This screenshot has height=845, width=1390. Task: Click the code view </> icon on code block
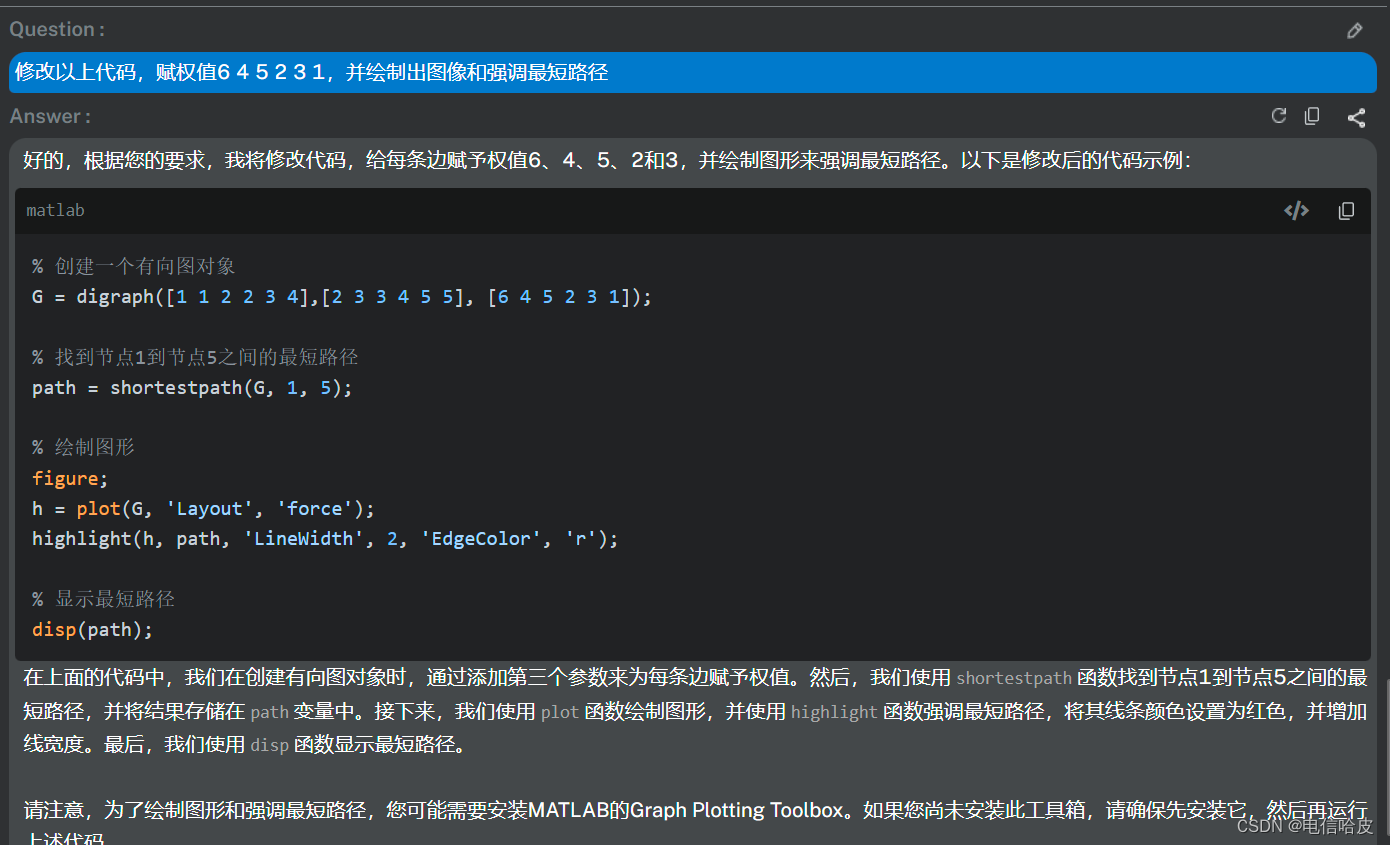click(x=1296, y=210)
